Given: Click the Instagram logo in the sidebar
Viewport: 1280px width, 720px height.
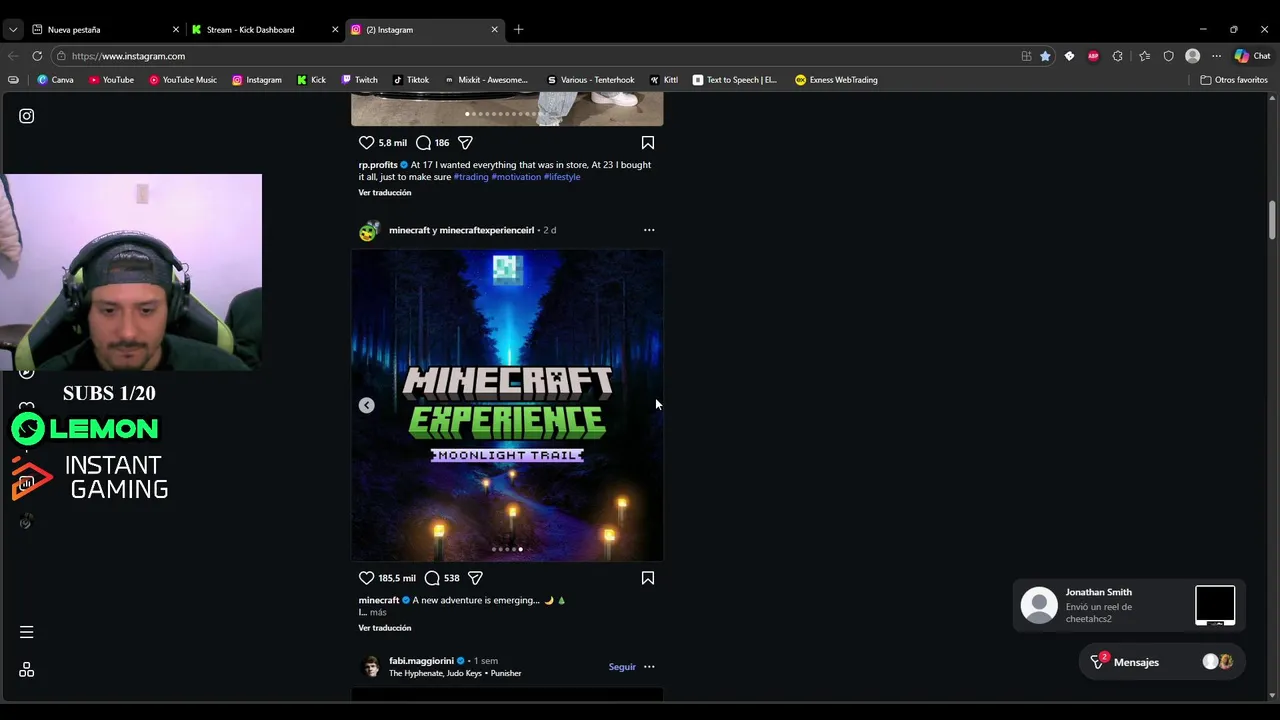Looking at the screenshot, I should point(27,116).
